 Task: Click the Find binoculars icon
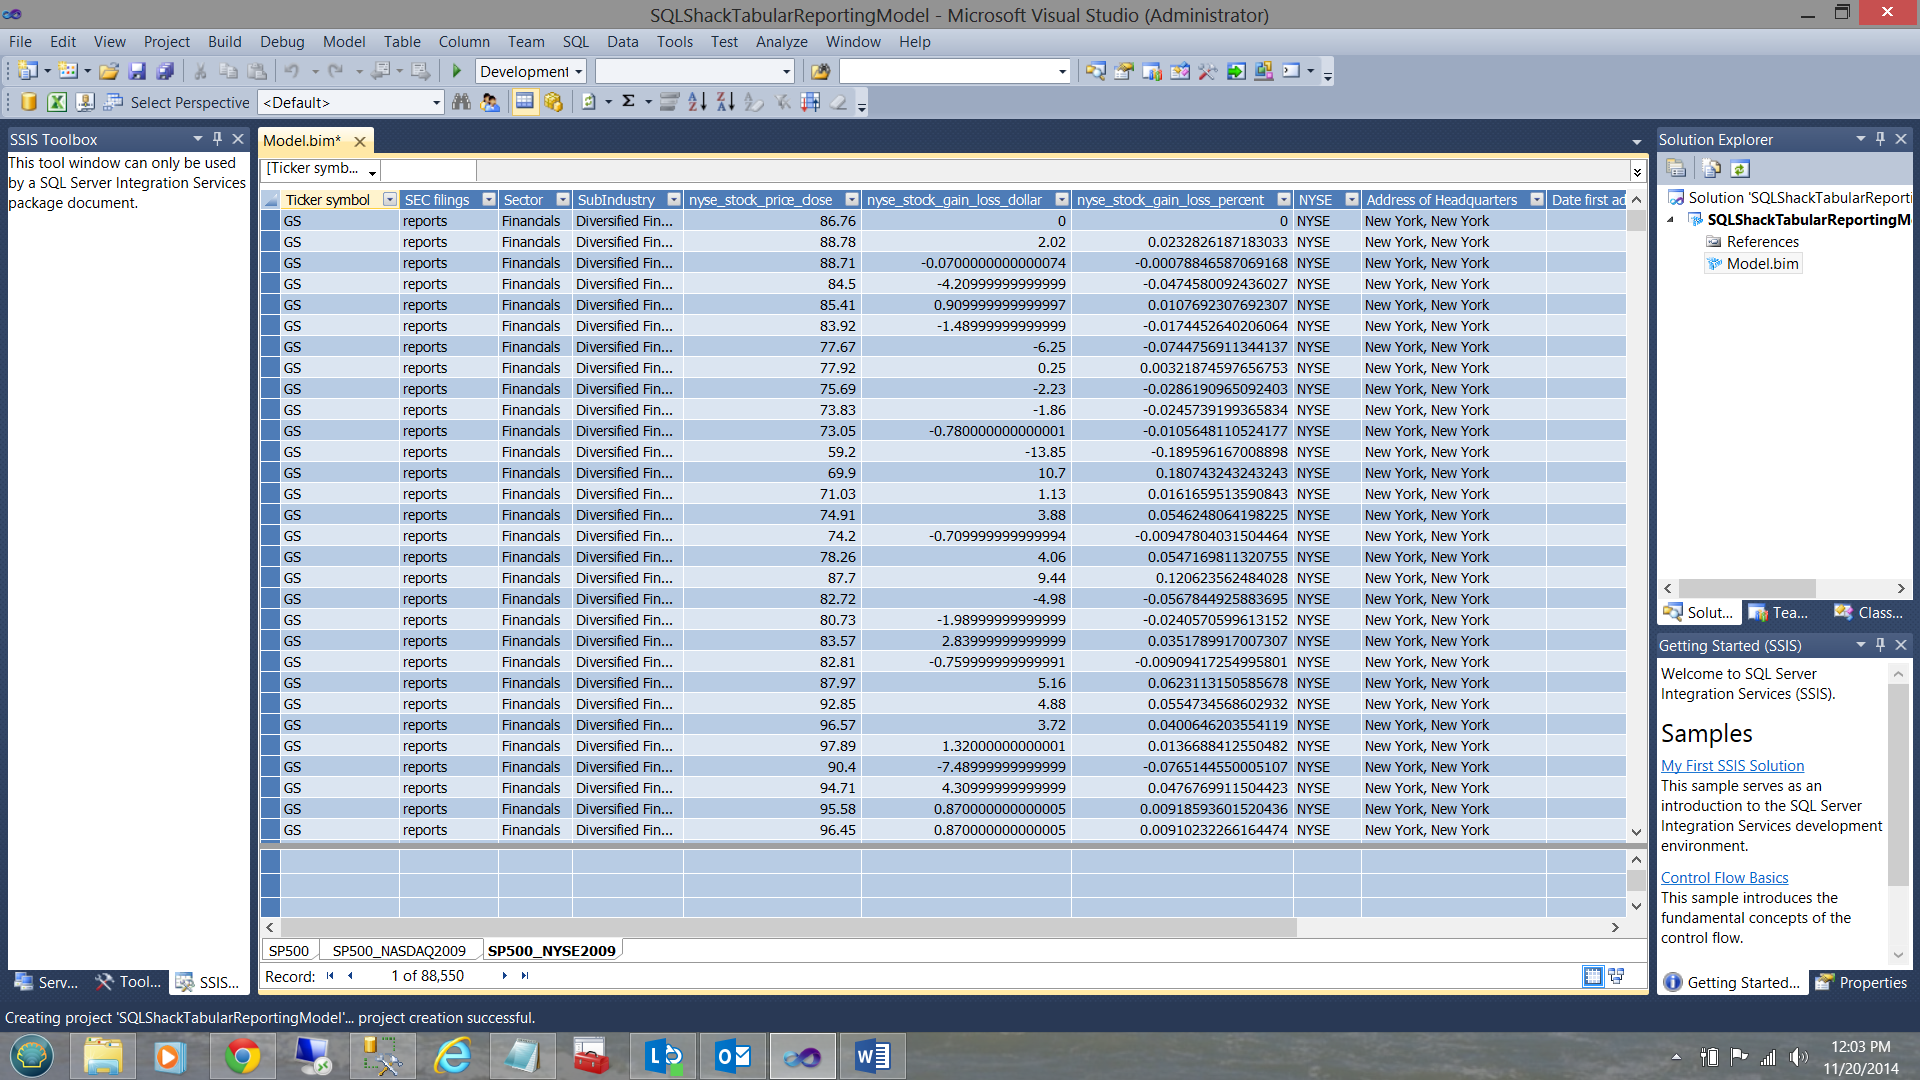461,102
